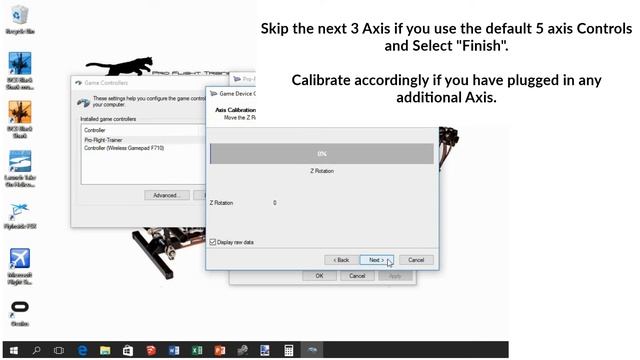Click Cancel in the properties dialog behind

click(357, 276)
